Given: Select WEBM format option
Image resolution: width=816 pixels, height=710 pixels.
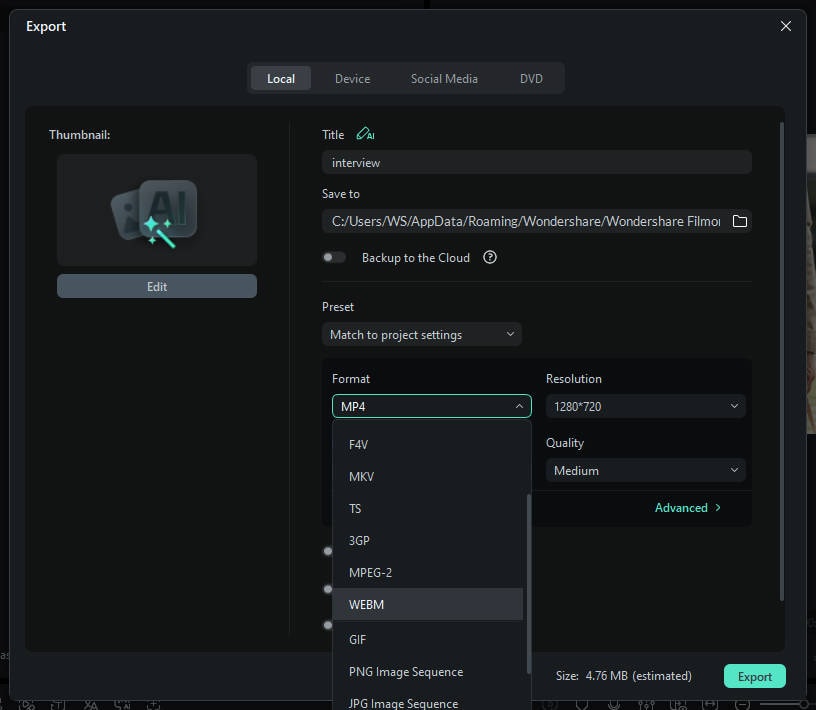Looking at the screenshot, I should 428,604.
